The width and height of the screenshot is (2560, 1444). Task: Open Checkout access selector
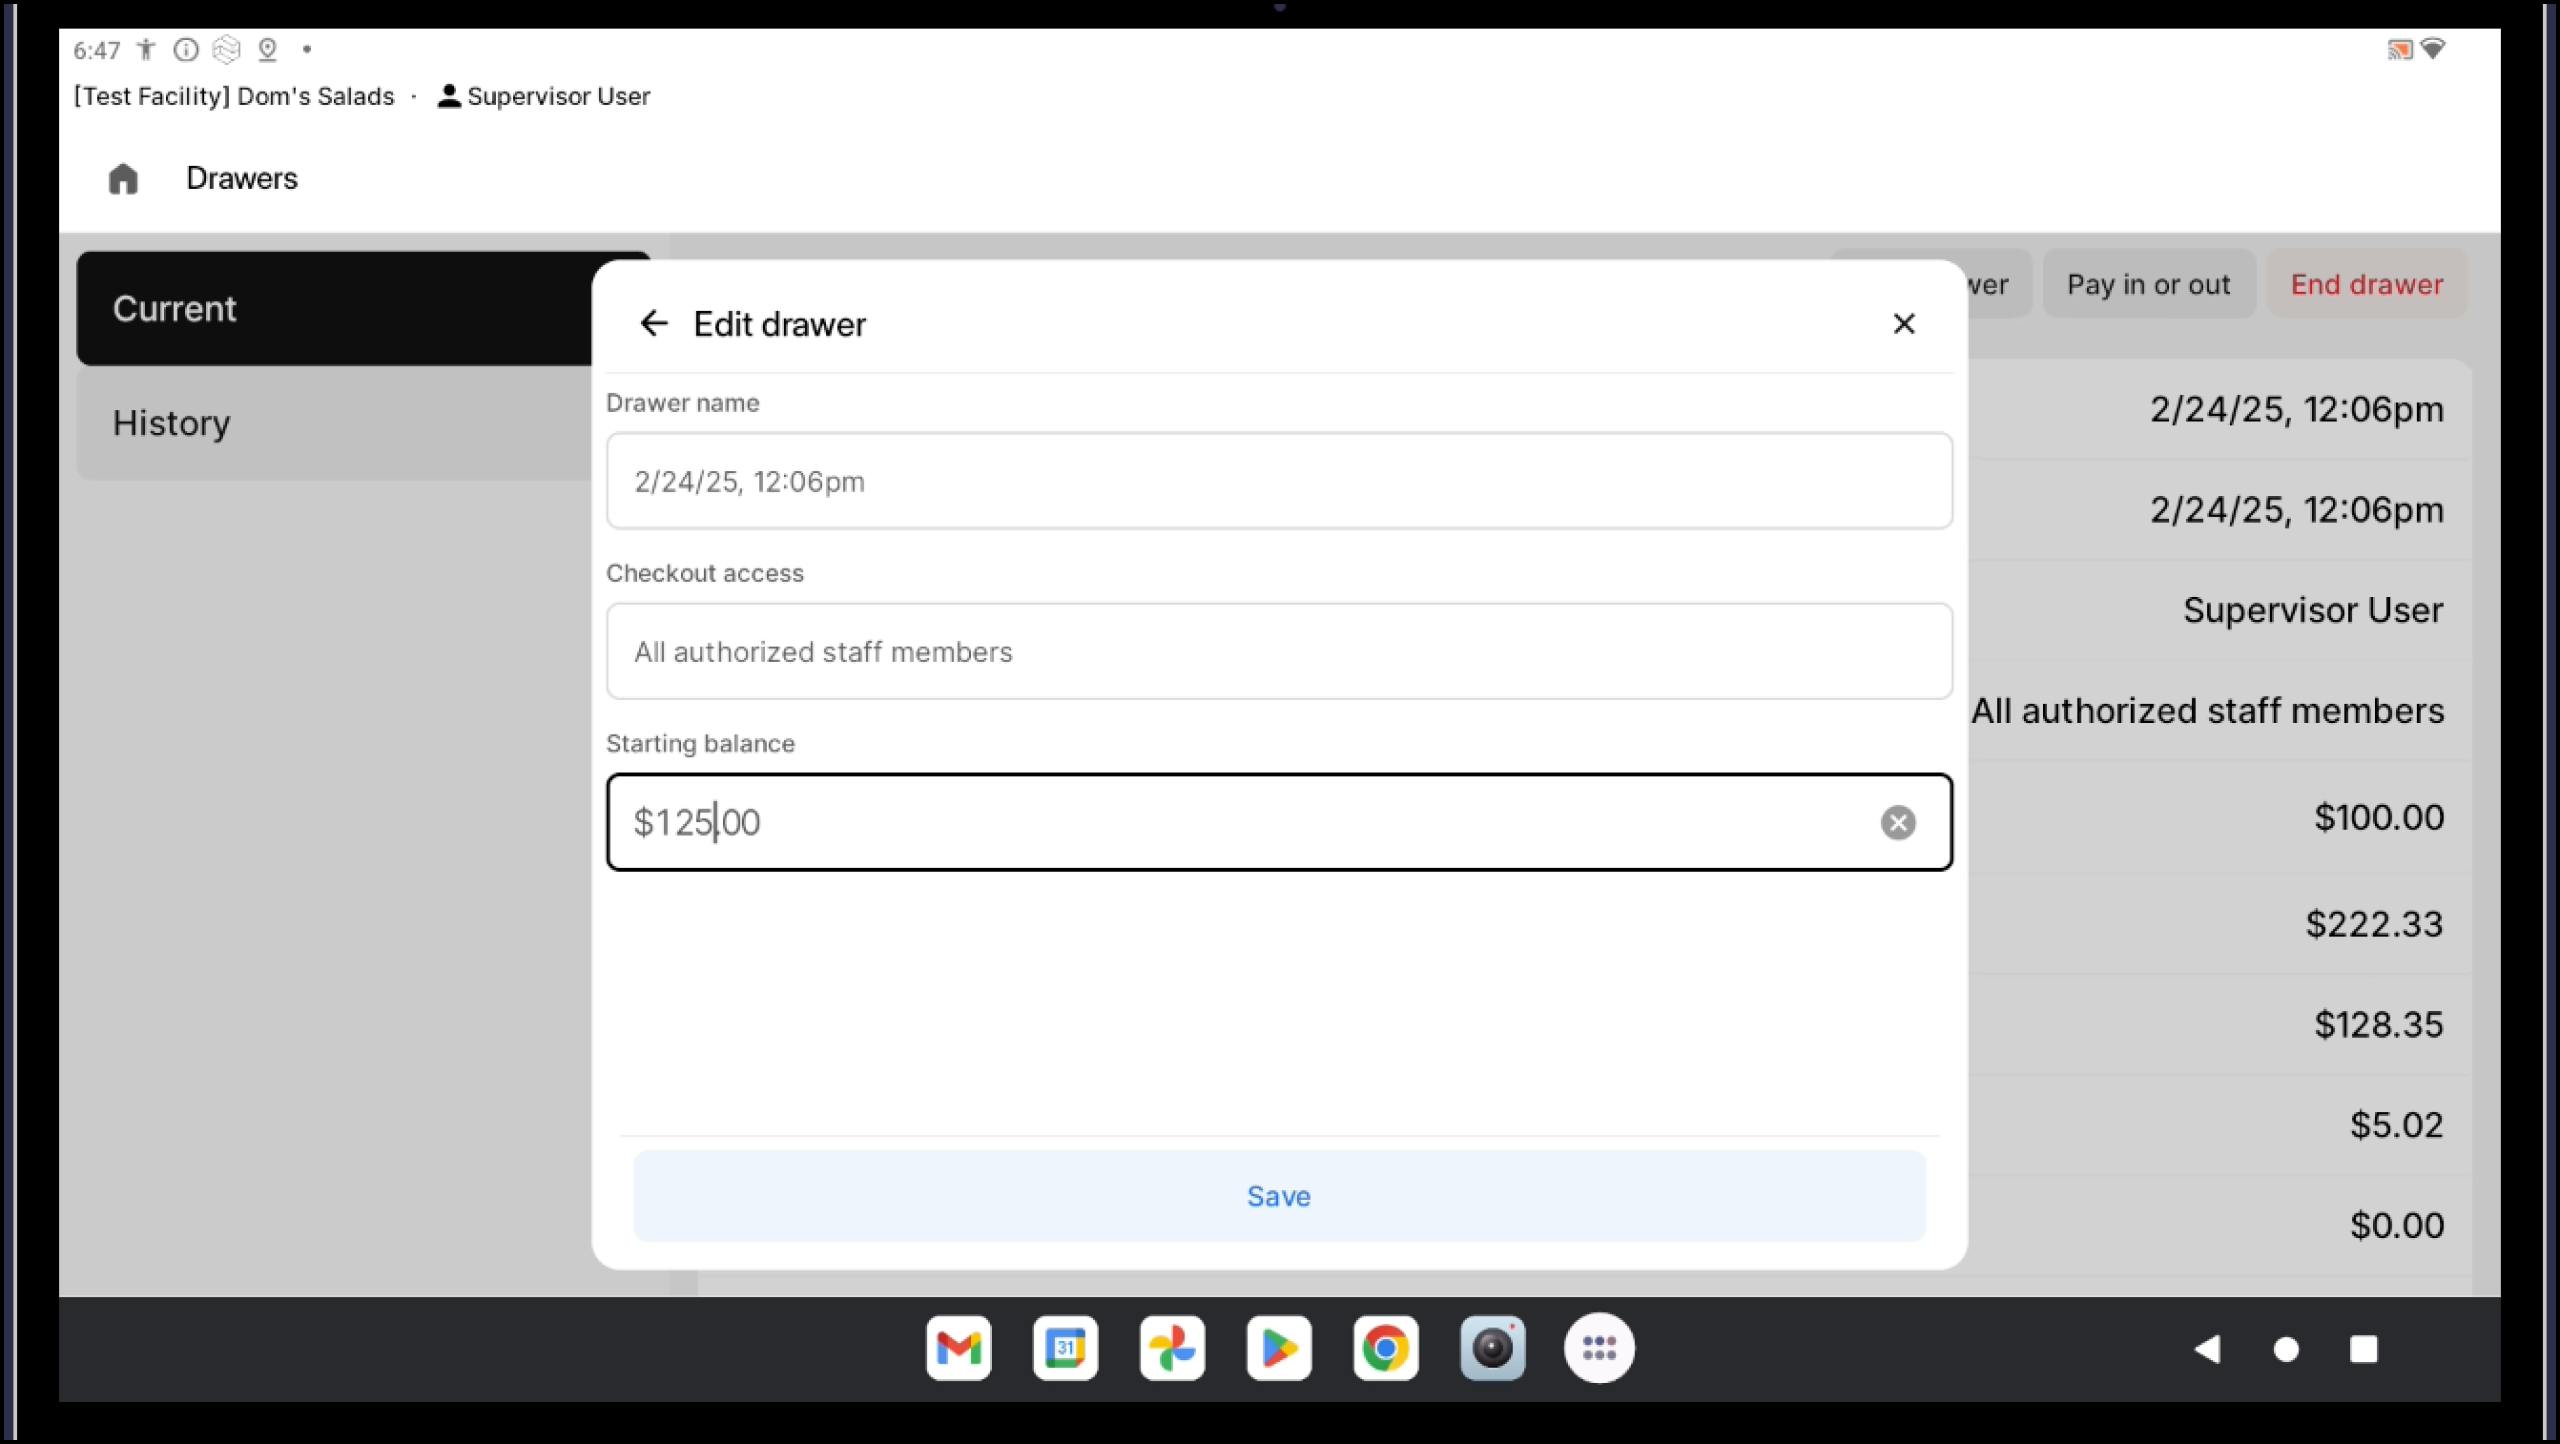pyautogui.click(x=1278, y=651)
